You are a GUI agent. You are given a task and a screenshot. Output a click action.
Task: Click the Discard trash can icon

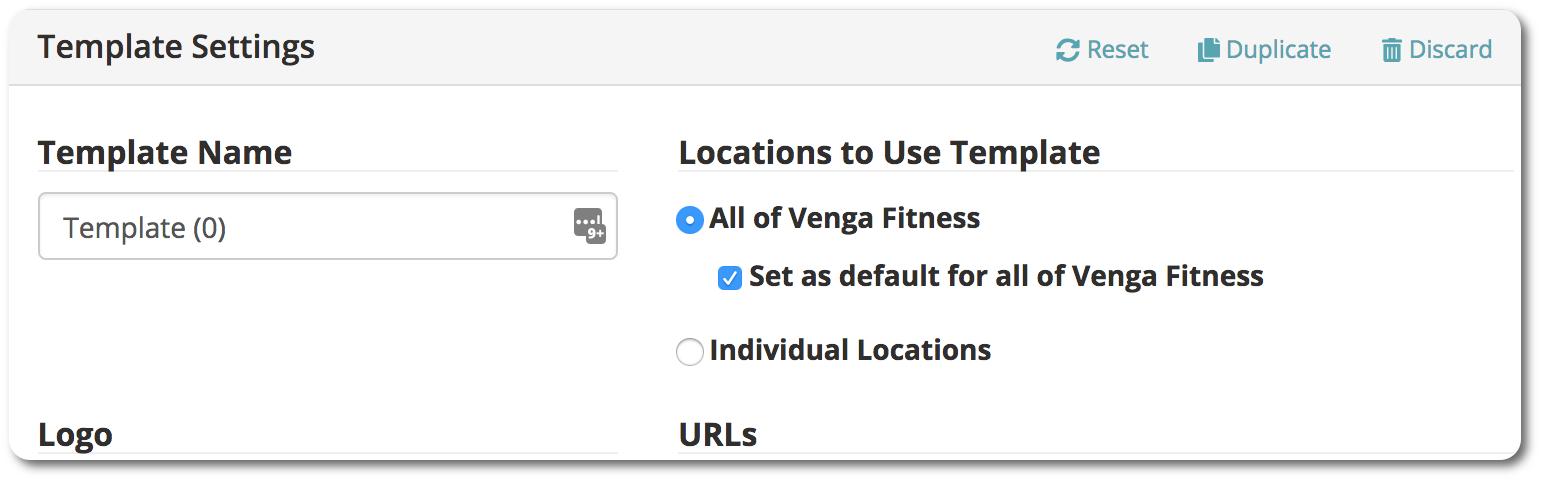[1392, 50]
